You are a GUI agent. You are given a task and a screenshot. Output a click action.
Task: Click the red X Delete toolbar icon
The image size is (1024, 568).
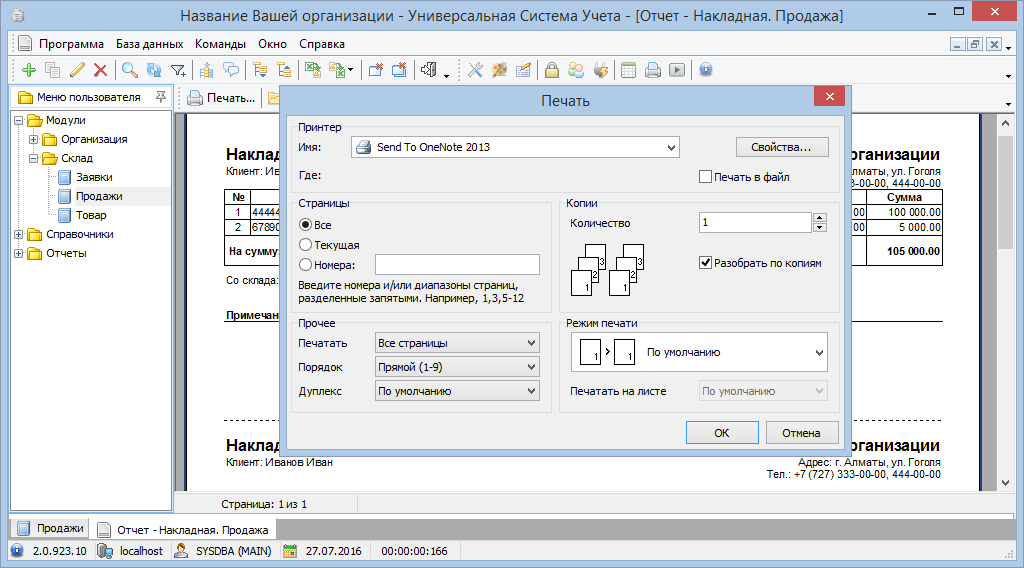[x=100, y=70]
